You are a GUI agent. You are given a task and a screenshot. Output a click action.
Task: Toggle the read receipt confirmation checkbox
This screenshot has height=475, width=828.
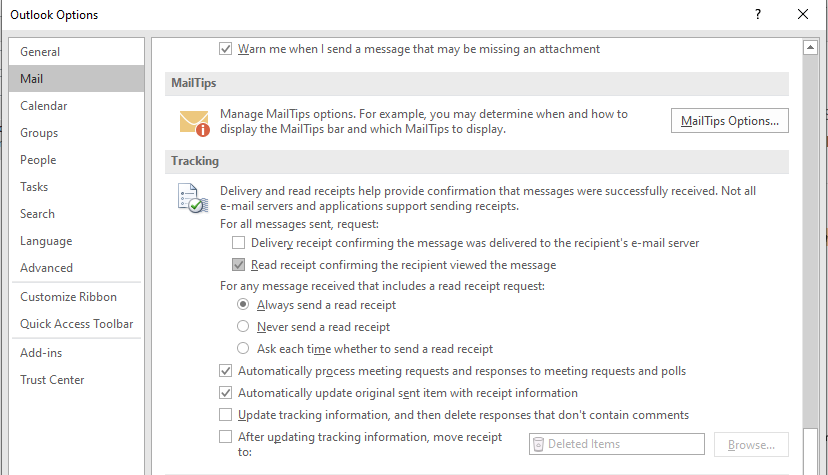click(x=238, y=265)
